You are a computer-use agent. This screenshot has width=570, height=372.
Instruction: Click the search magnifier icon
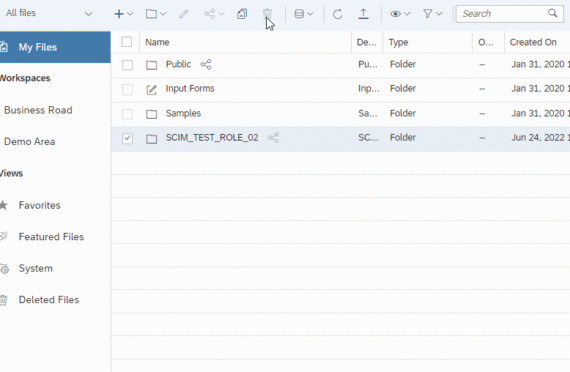click(x=553, y=13)
